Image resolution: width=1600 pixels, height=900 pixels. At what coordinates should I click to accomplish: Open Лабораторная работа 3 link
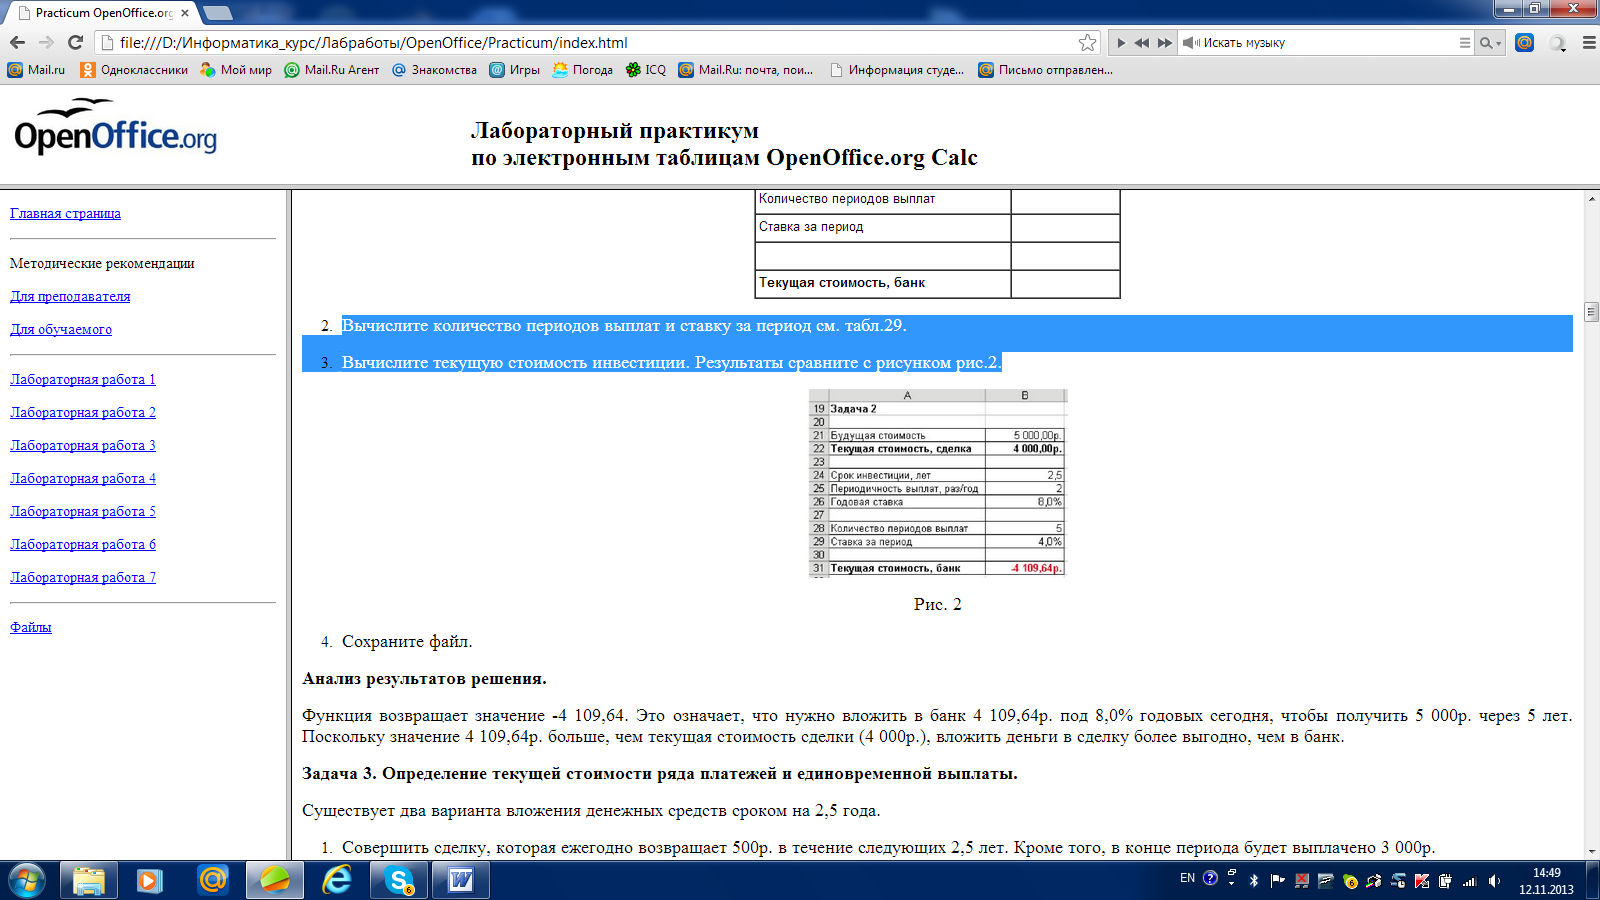[x=83, y=445]
